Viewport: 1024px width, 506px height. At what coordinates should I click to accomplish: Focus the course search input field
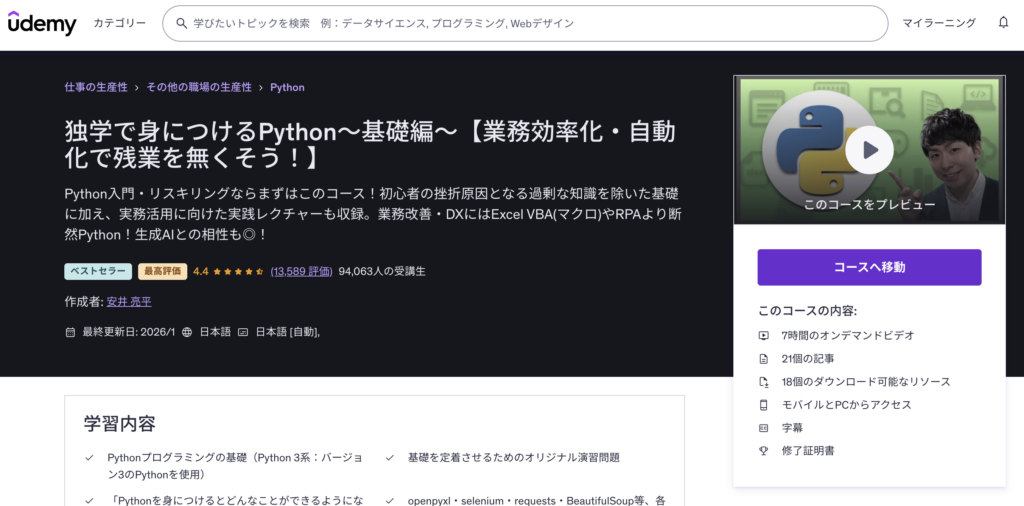click(530, 23)
